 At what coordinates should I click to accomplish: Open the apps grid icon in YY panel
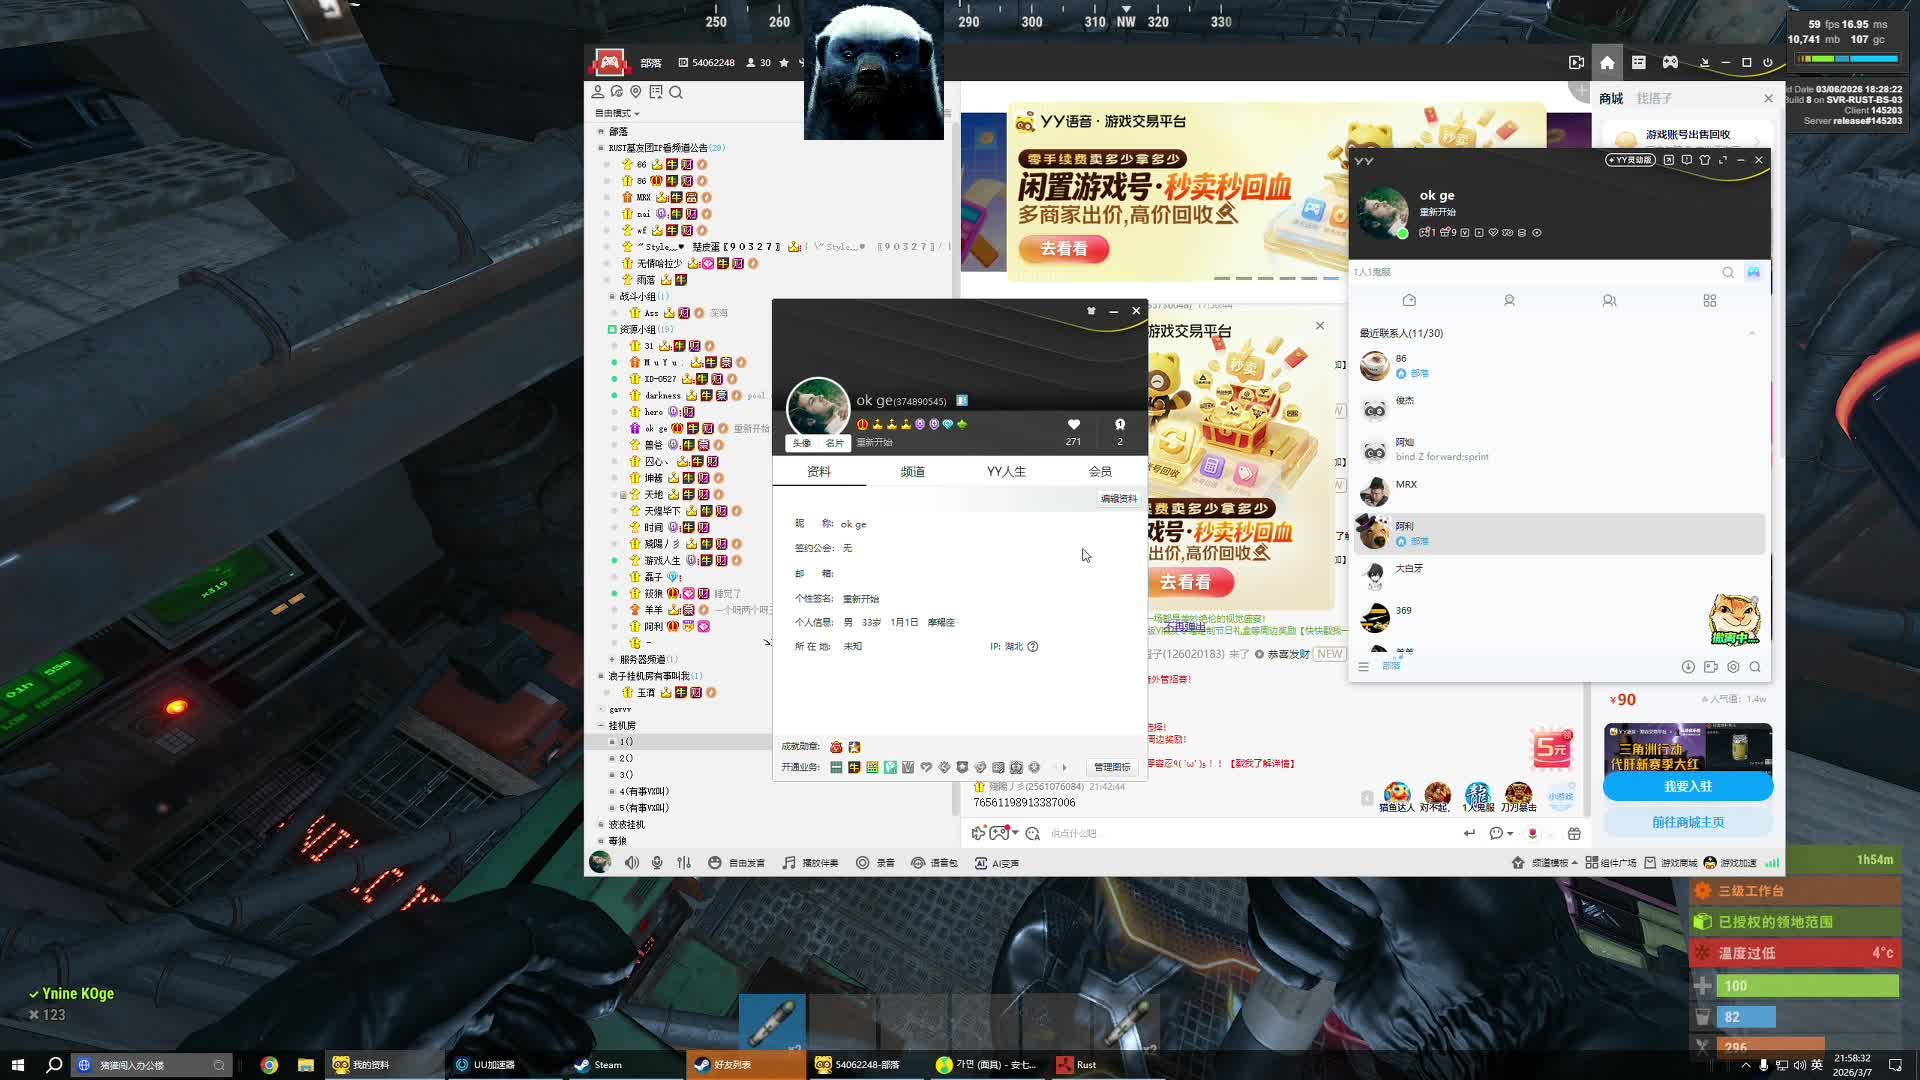1709,301
